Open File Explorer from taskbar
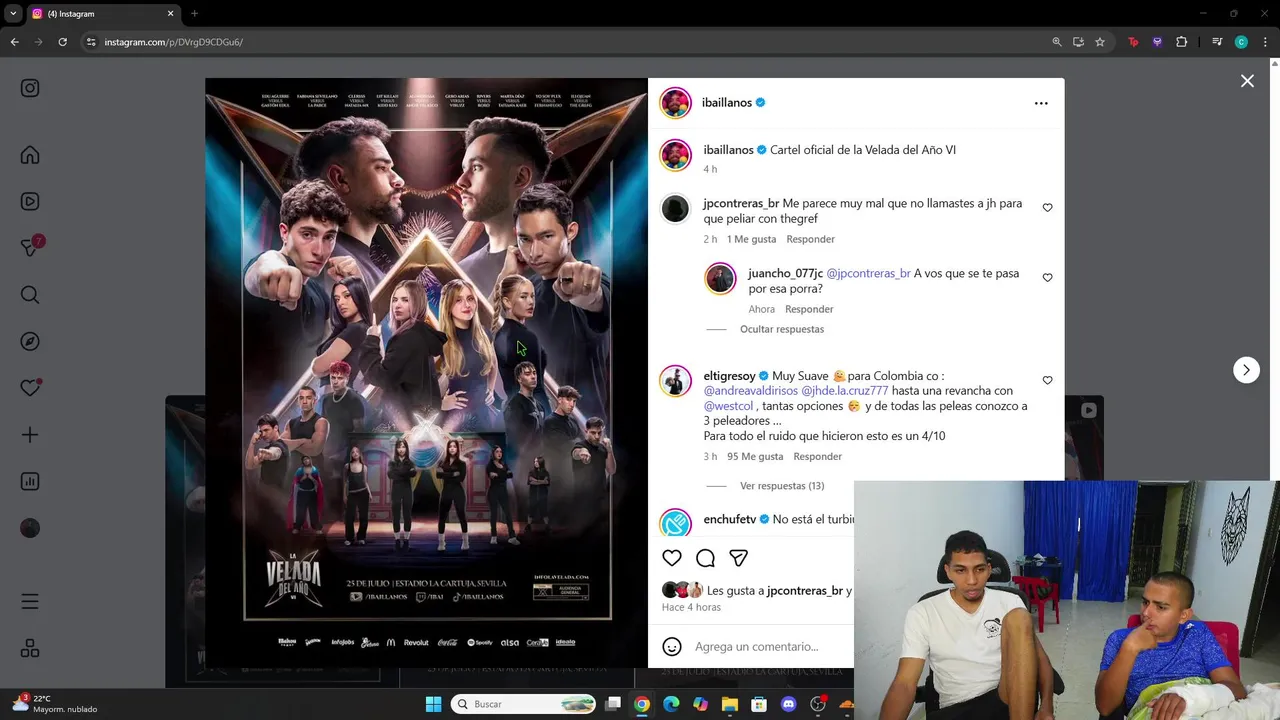 coord(730,704)
